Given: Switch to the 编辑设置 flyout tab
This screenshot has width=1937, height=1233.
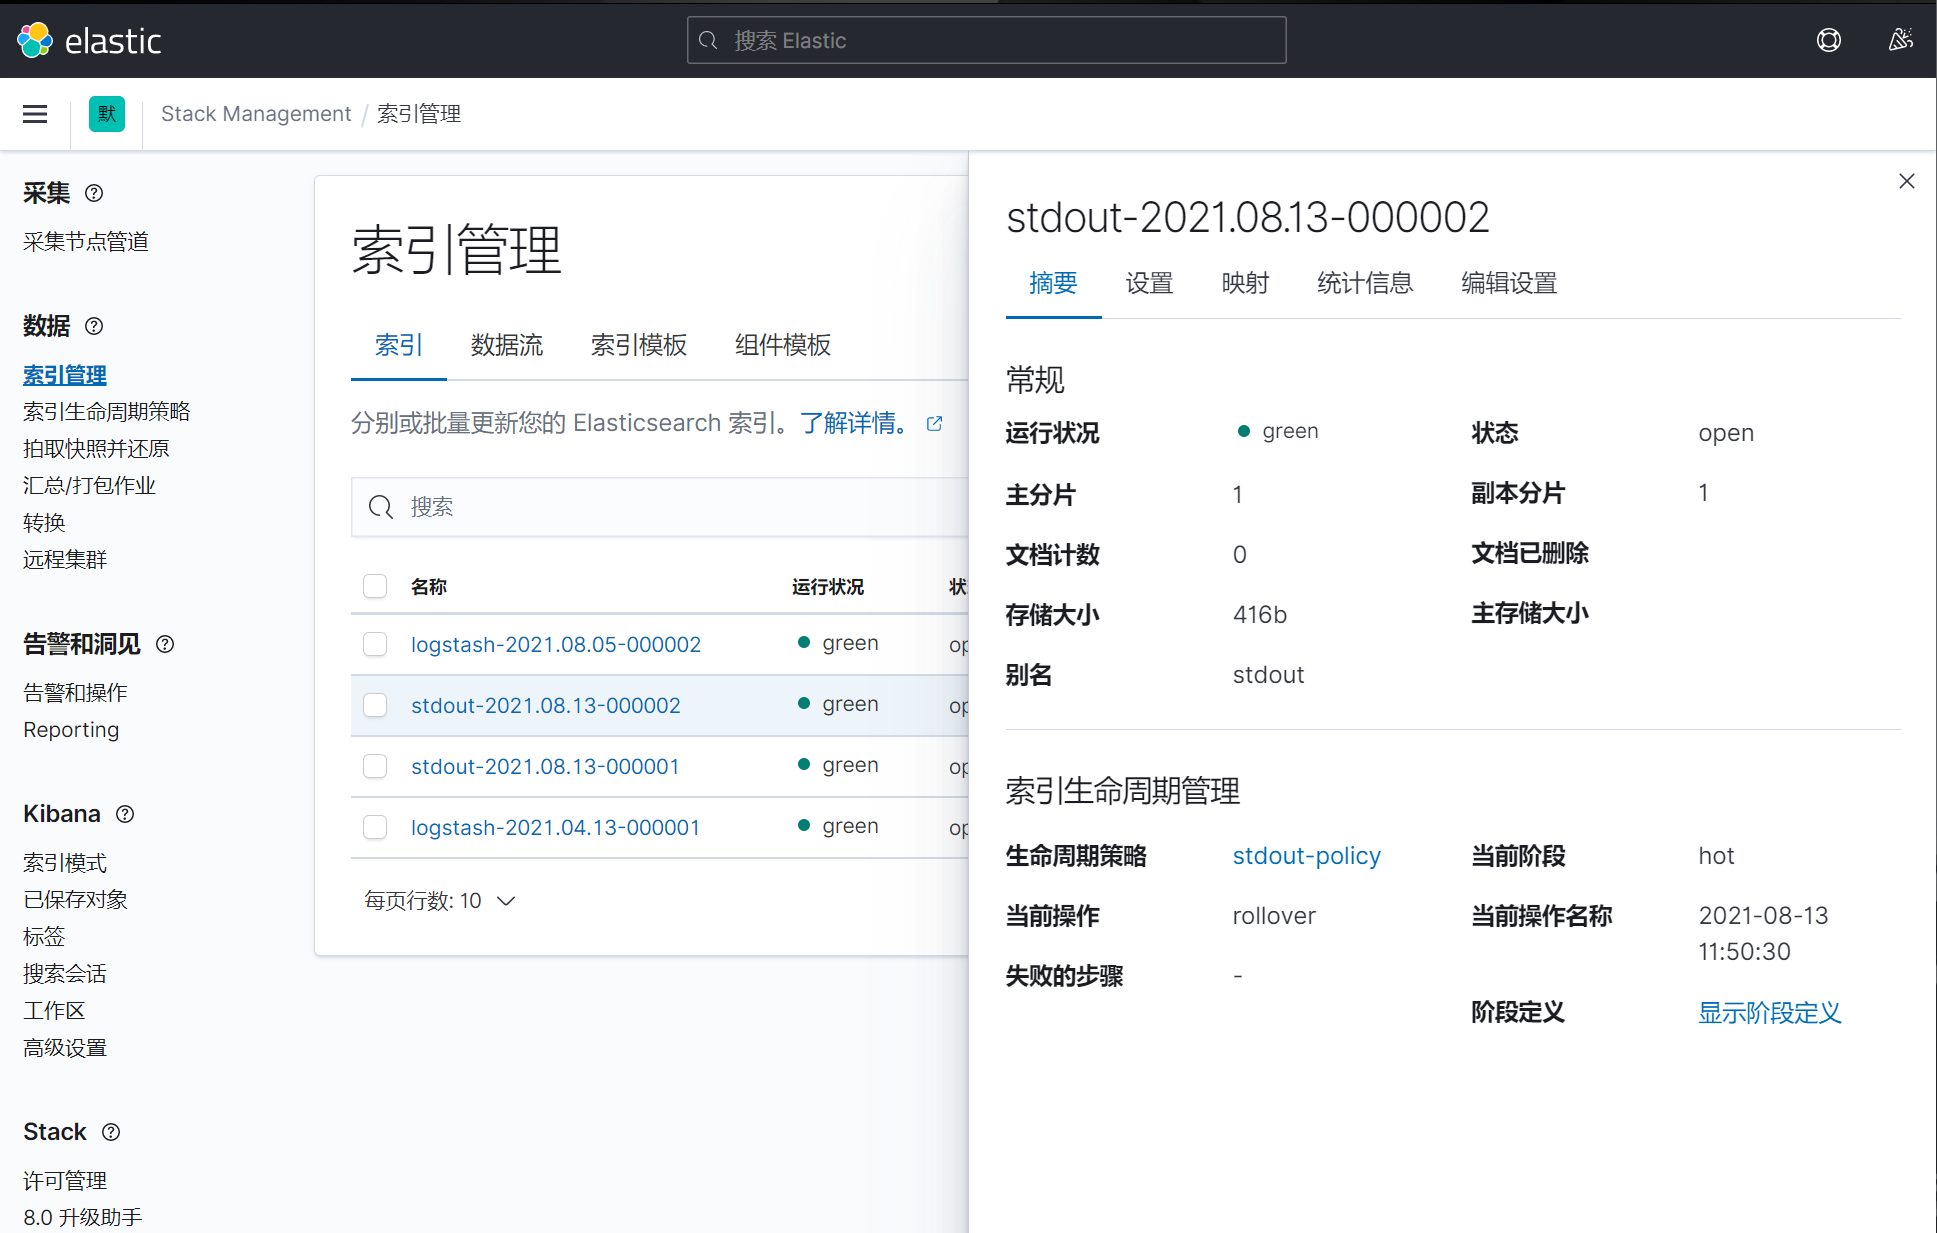Looking at the screenshot, I should pos(1509,283).
